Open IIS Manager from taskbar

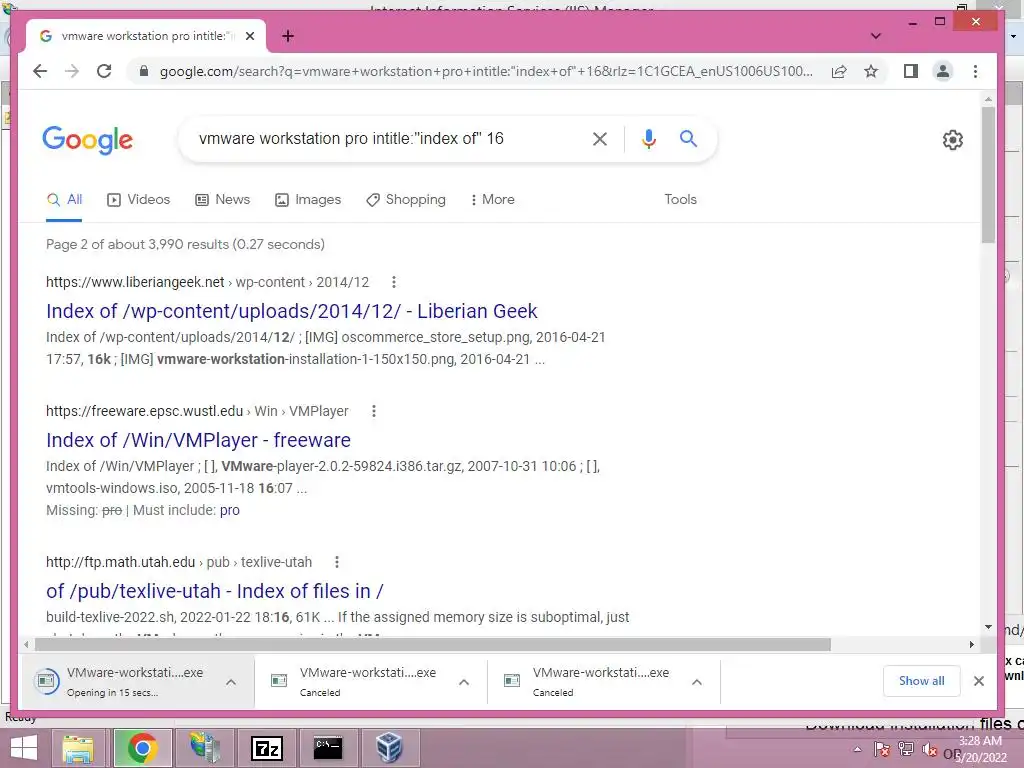click(x=204, y=748)
